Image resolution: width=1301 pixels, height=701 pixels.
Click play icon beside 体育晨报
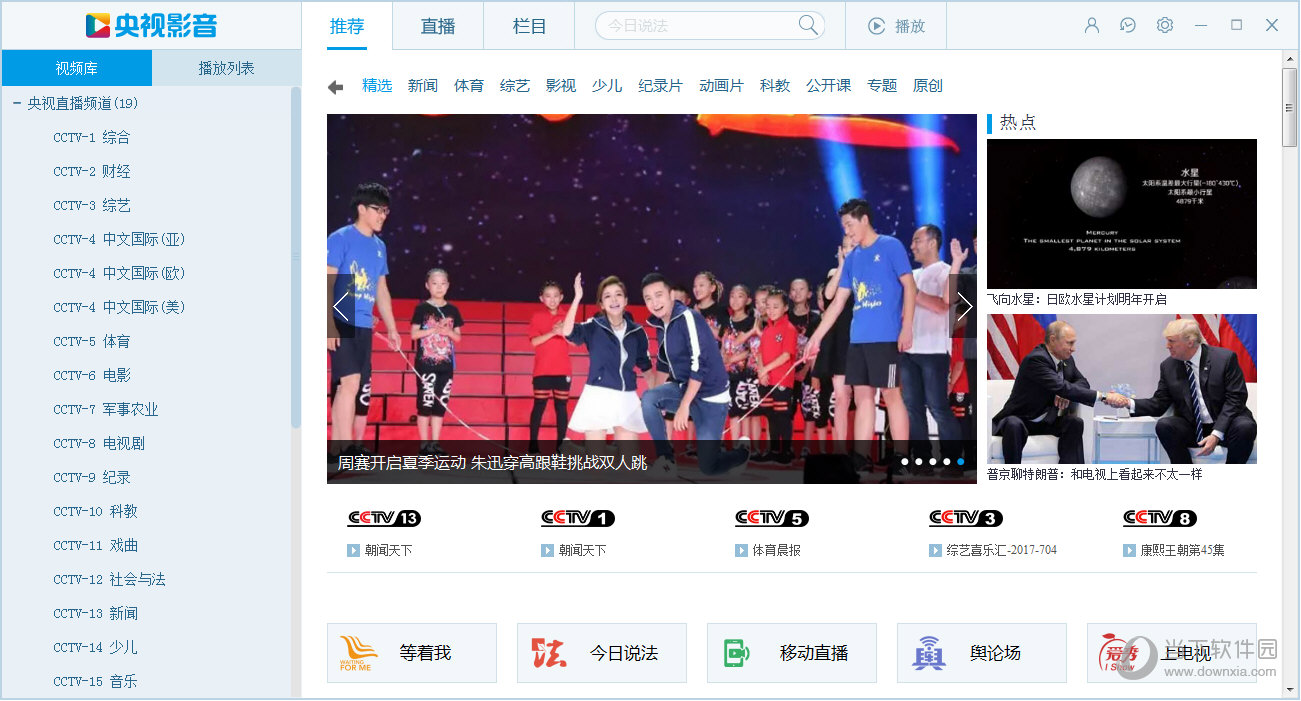[741, 551]
